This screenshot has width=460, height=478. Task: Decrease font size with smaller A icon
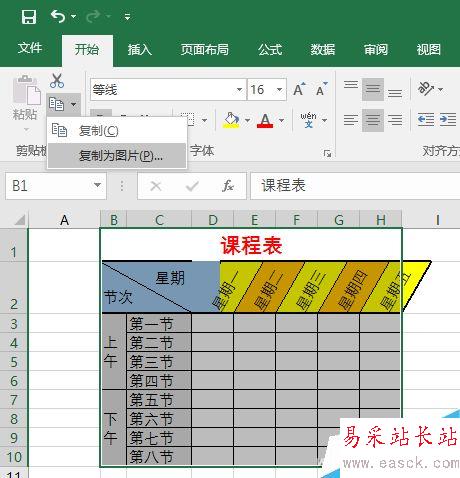(321, 89)
